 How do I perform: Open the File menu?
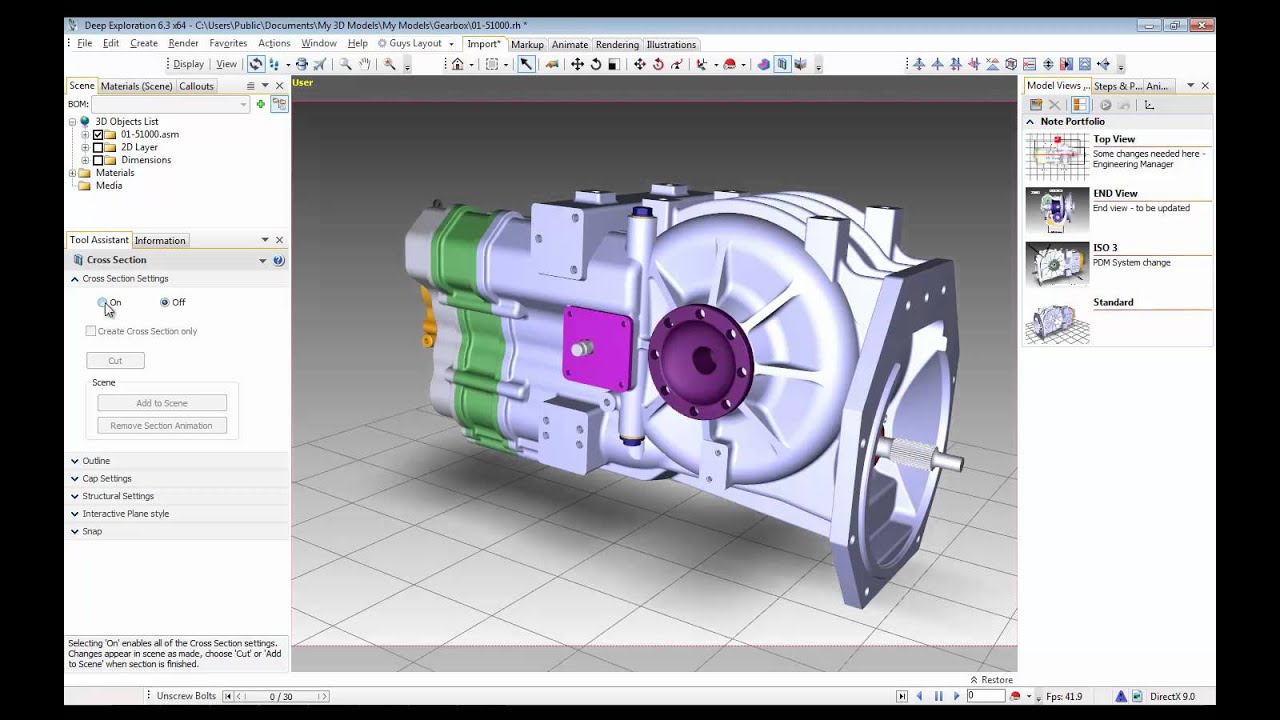[84, 44]
